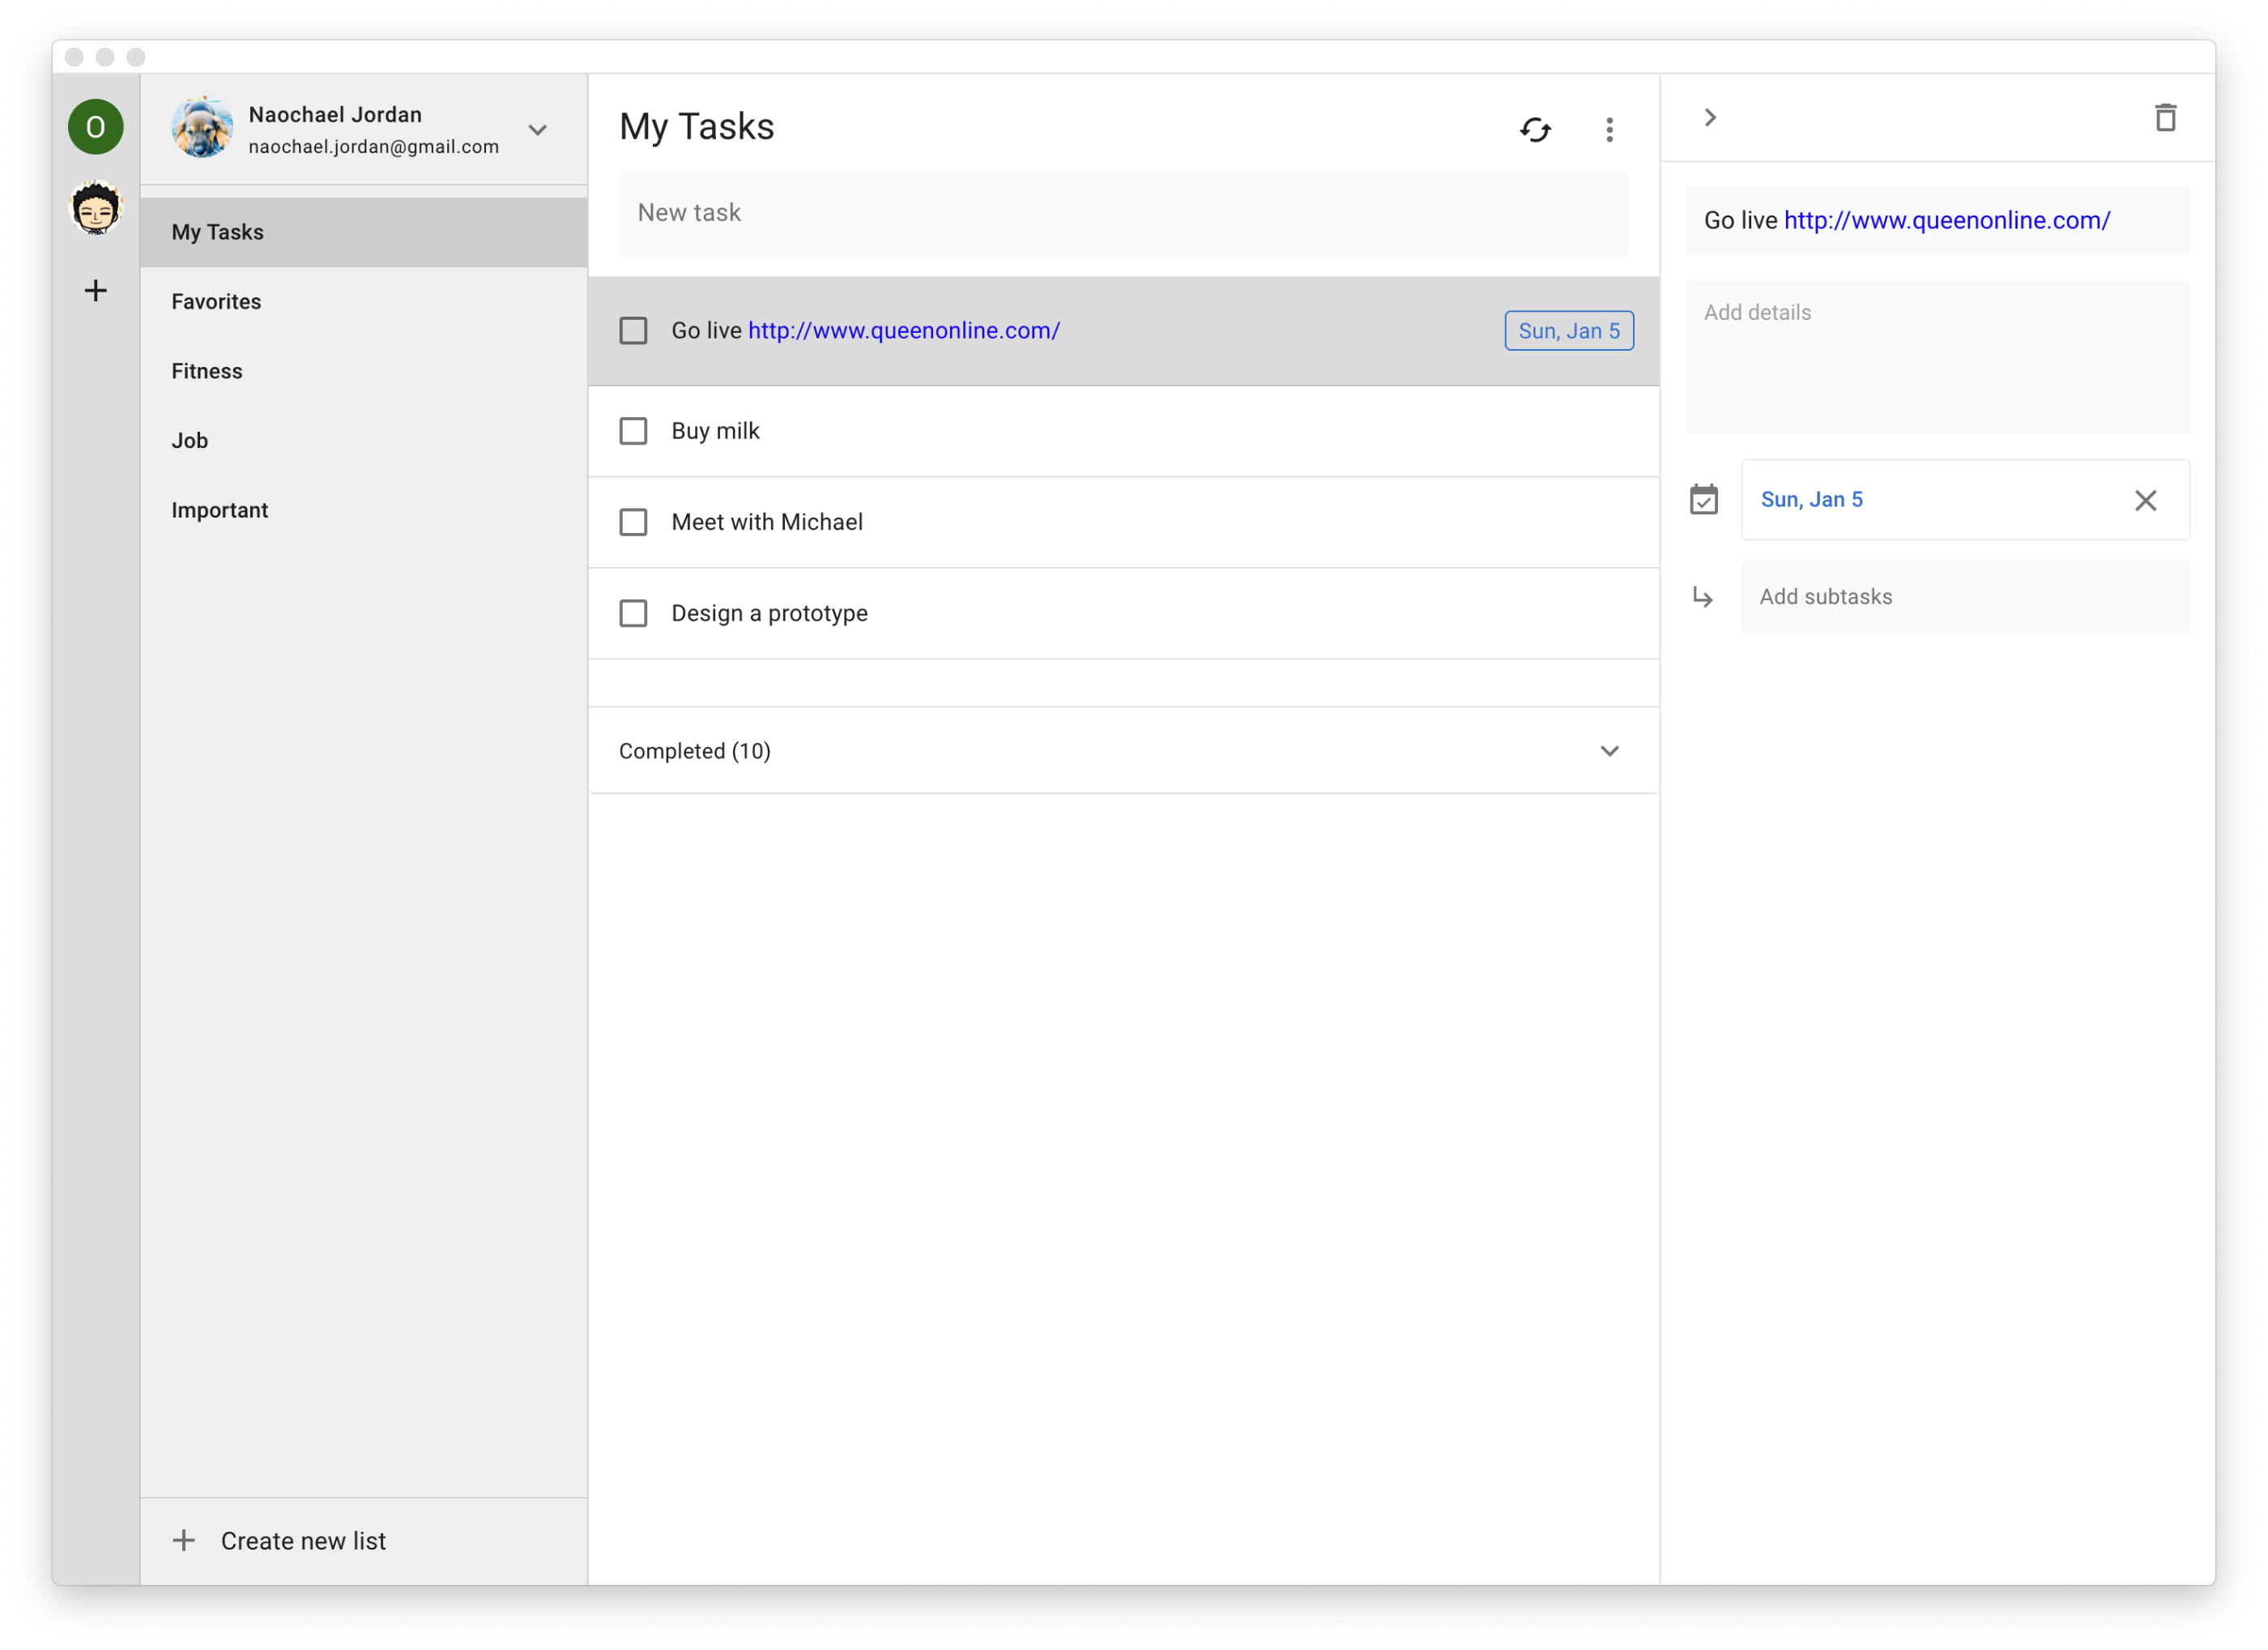2268x1650 pixels.
Task: Select the Buy milk task text
Action: tap(715, 431)
